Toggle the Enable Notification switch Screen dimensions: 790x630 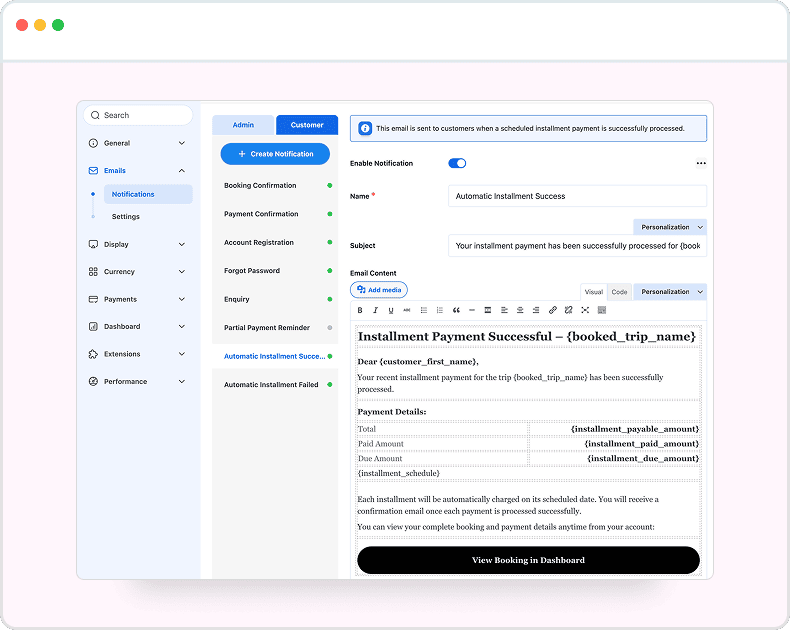[x=457, y=163]
